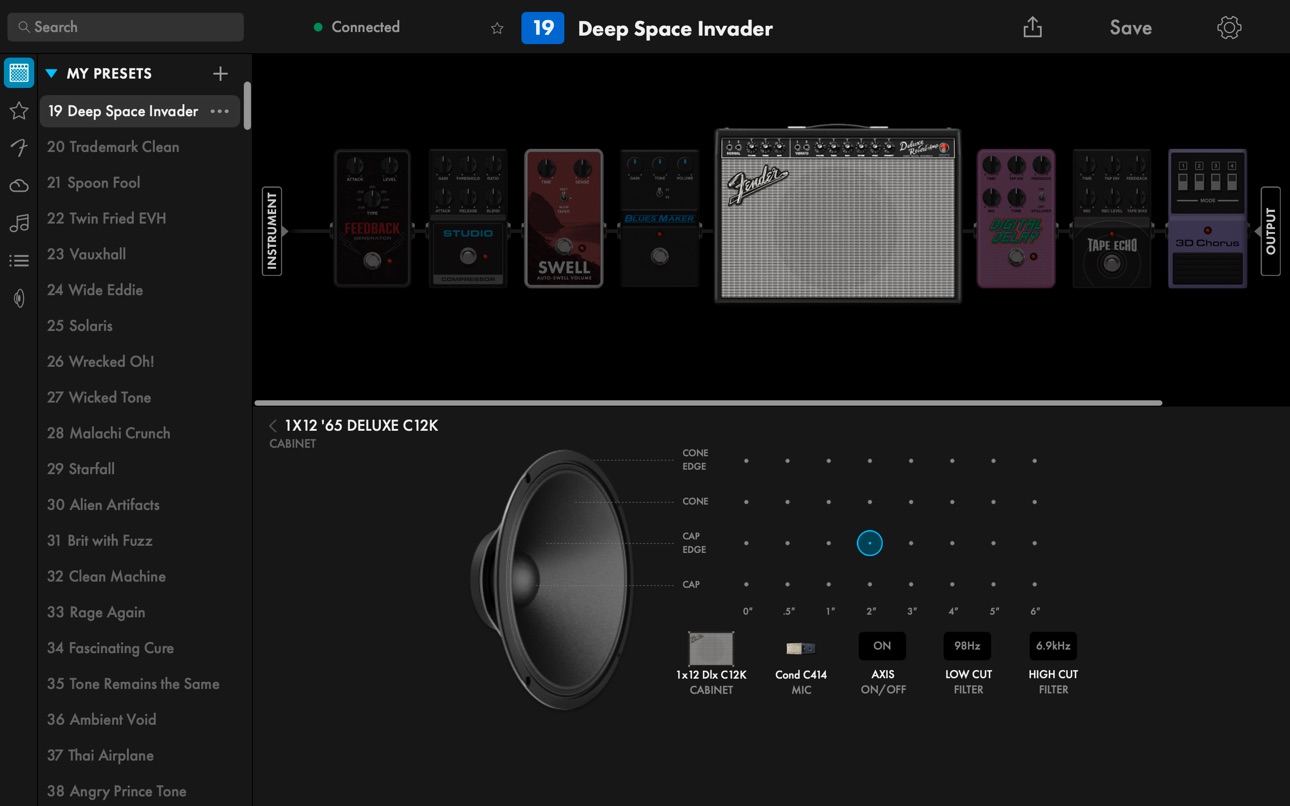
Task: Toggle the Tape Echo footswitch
Action: click(x=1111, y=263)
